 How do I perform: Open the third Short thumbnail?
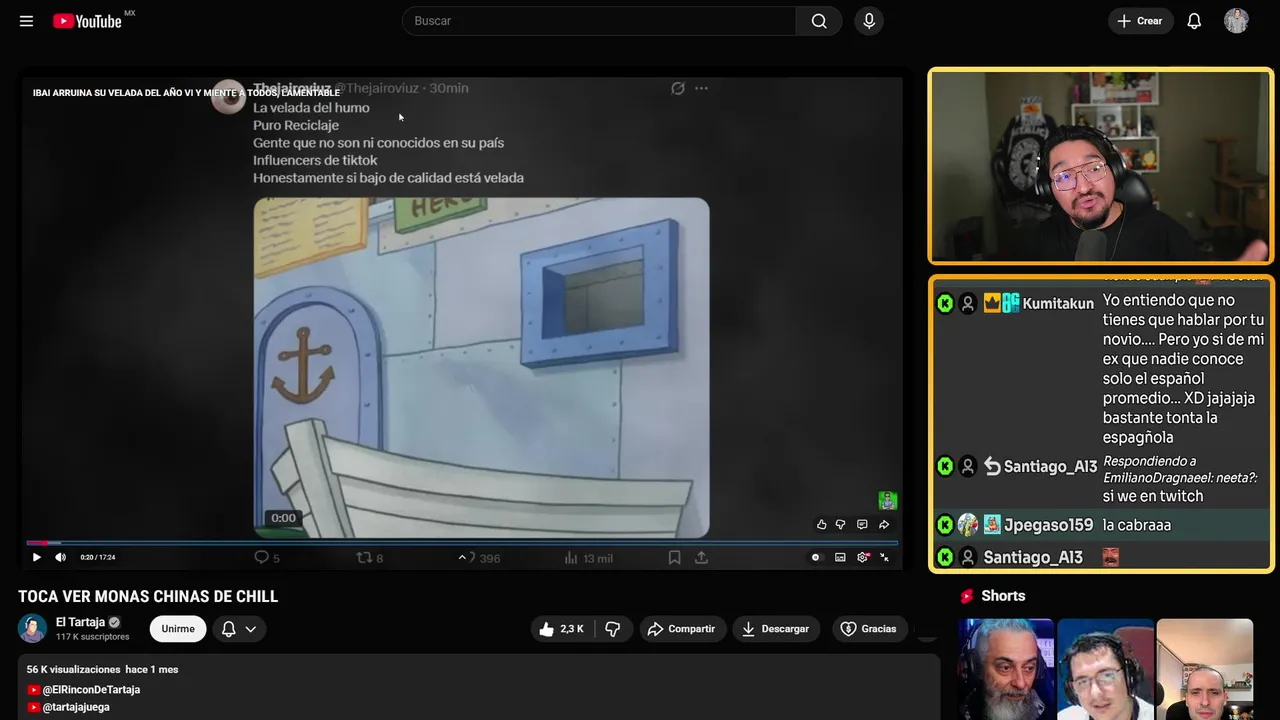click(x=1204, y=669)
